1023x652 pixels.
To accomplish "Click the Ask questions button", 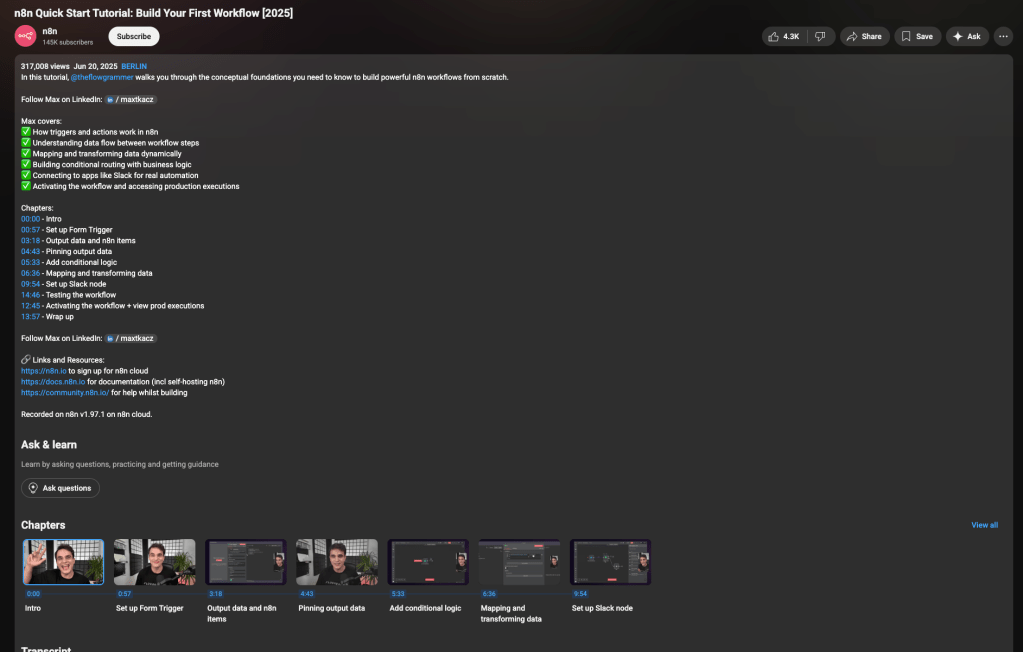I will tap(60, 488).
